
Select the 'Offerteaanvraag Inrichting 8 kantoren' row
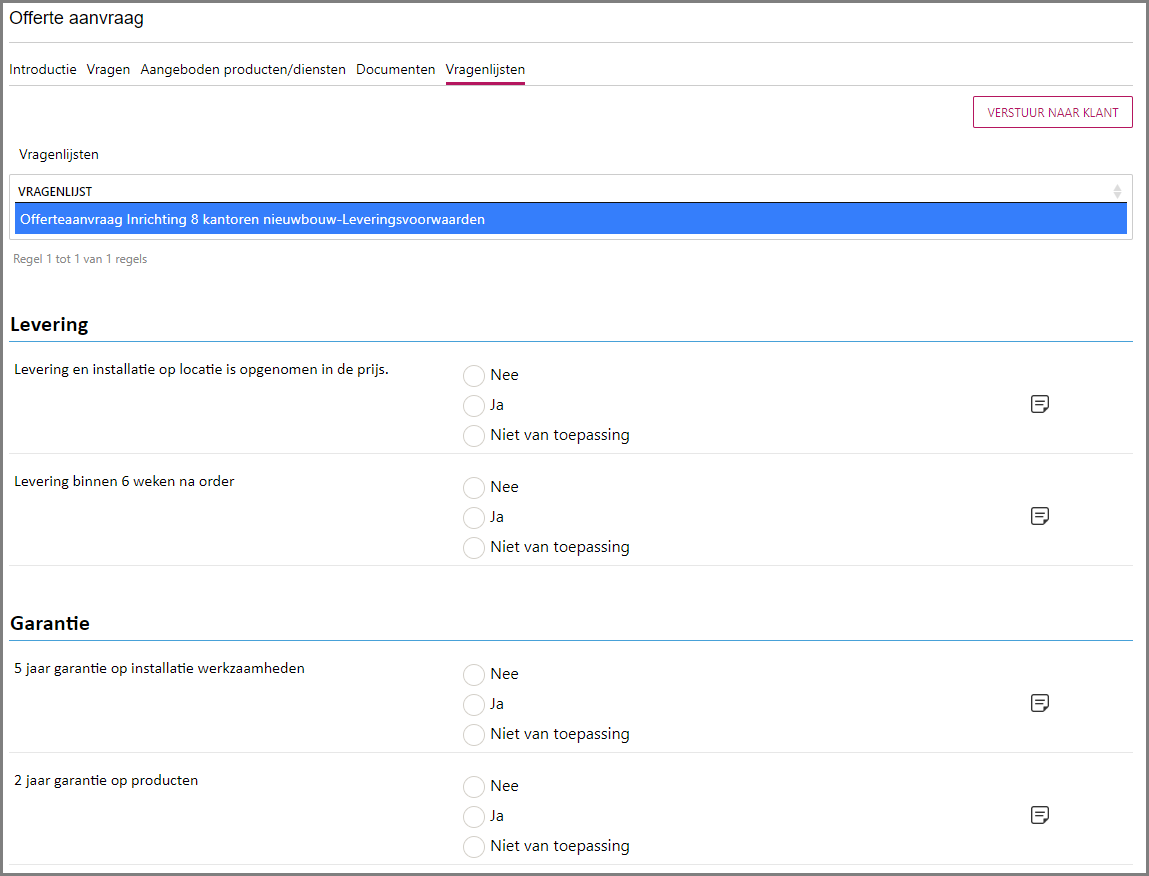coord(570,219)
